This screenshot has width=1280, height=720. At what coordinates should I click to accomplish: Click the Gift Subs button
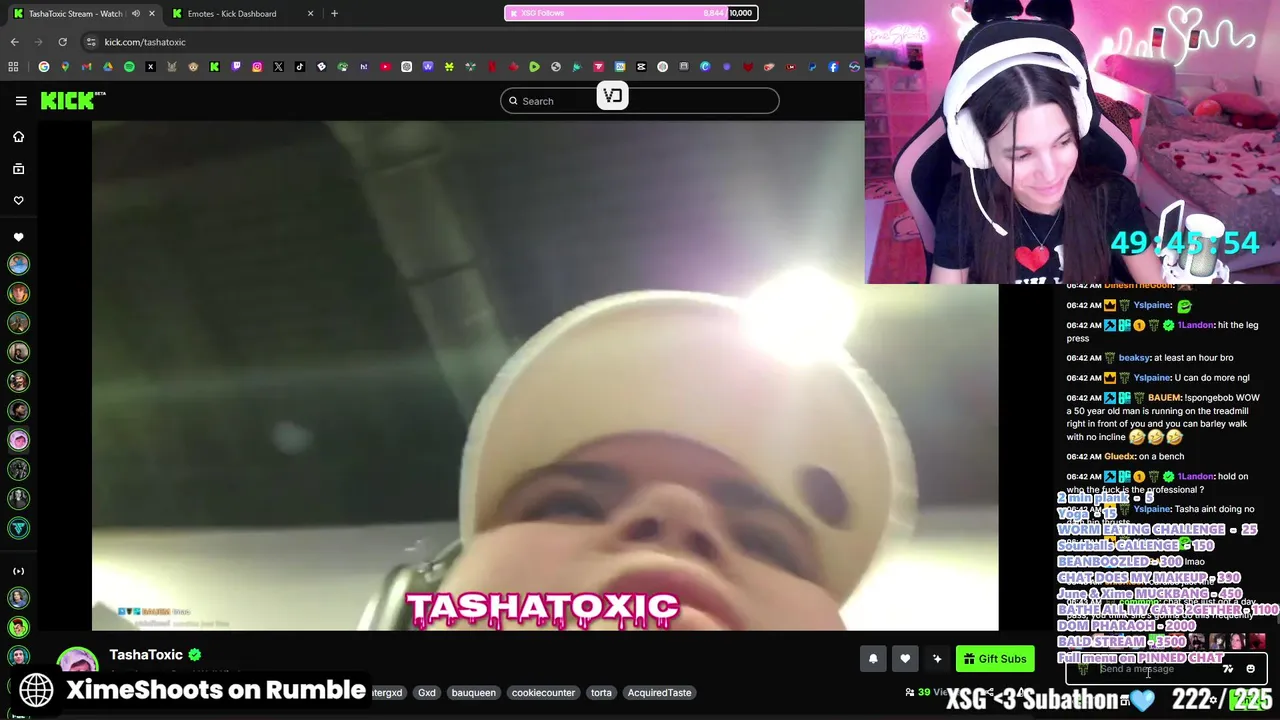995,658
